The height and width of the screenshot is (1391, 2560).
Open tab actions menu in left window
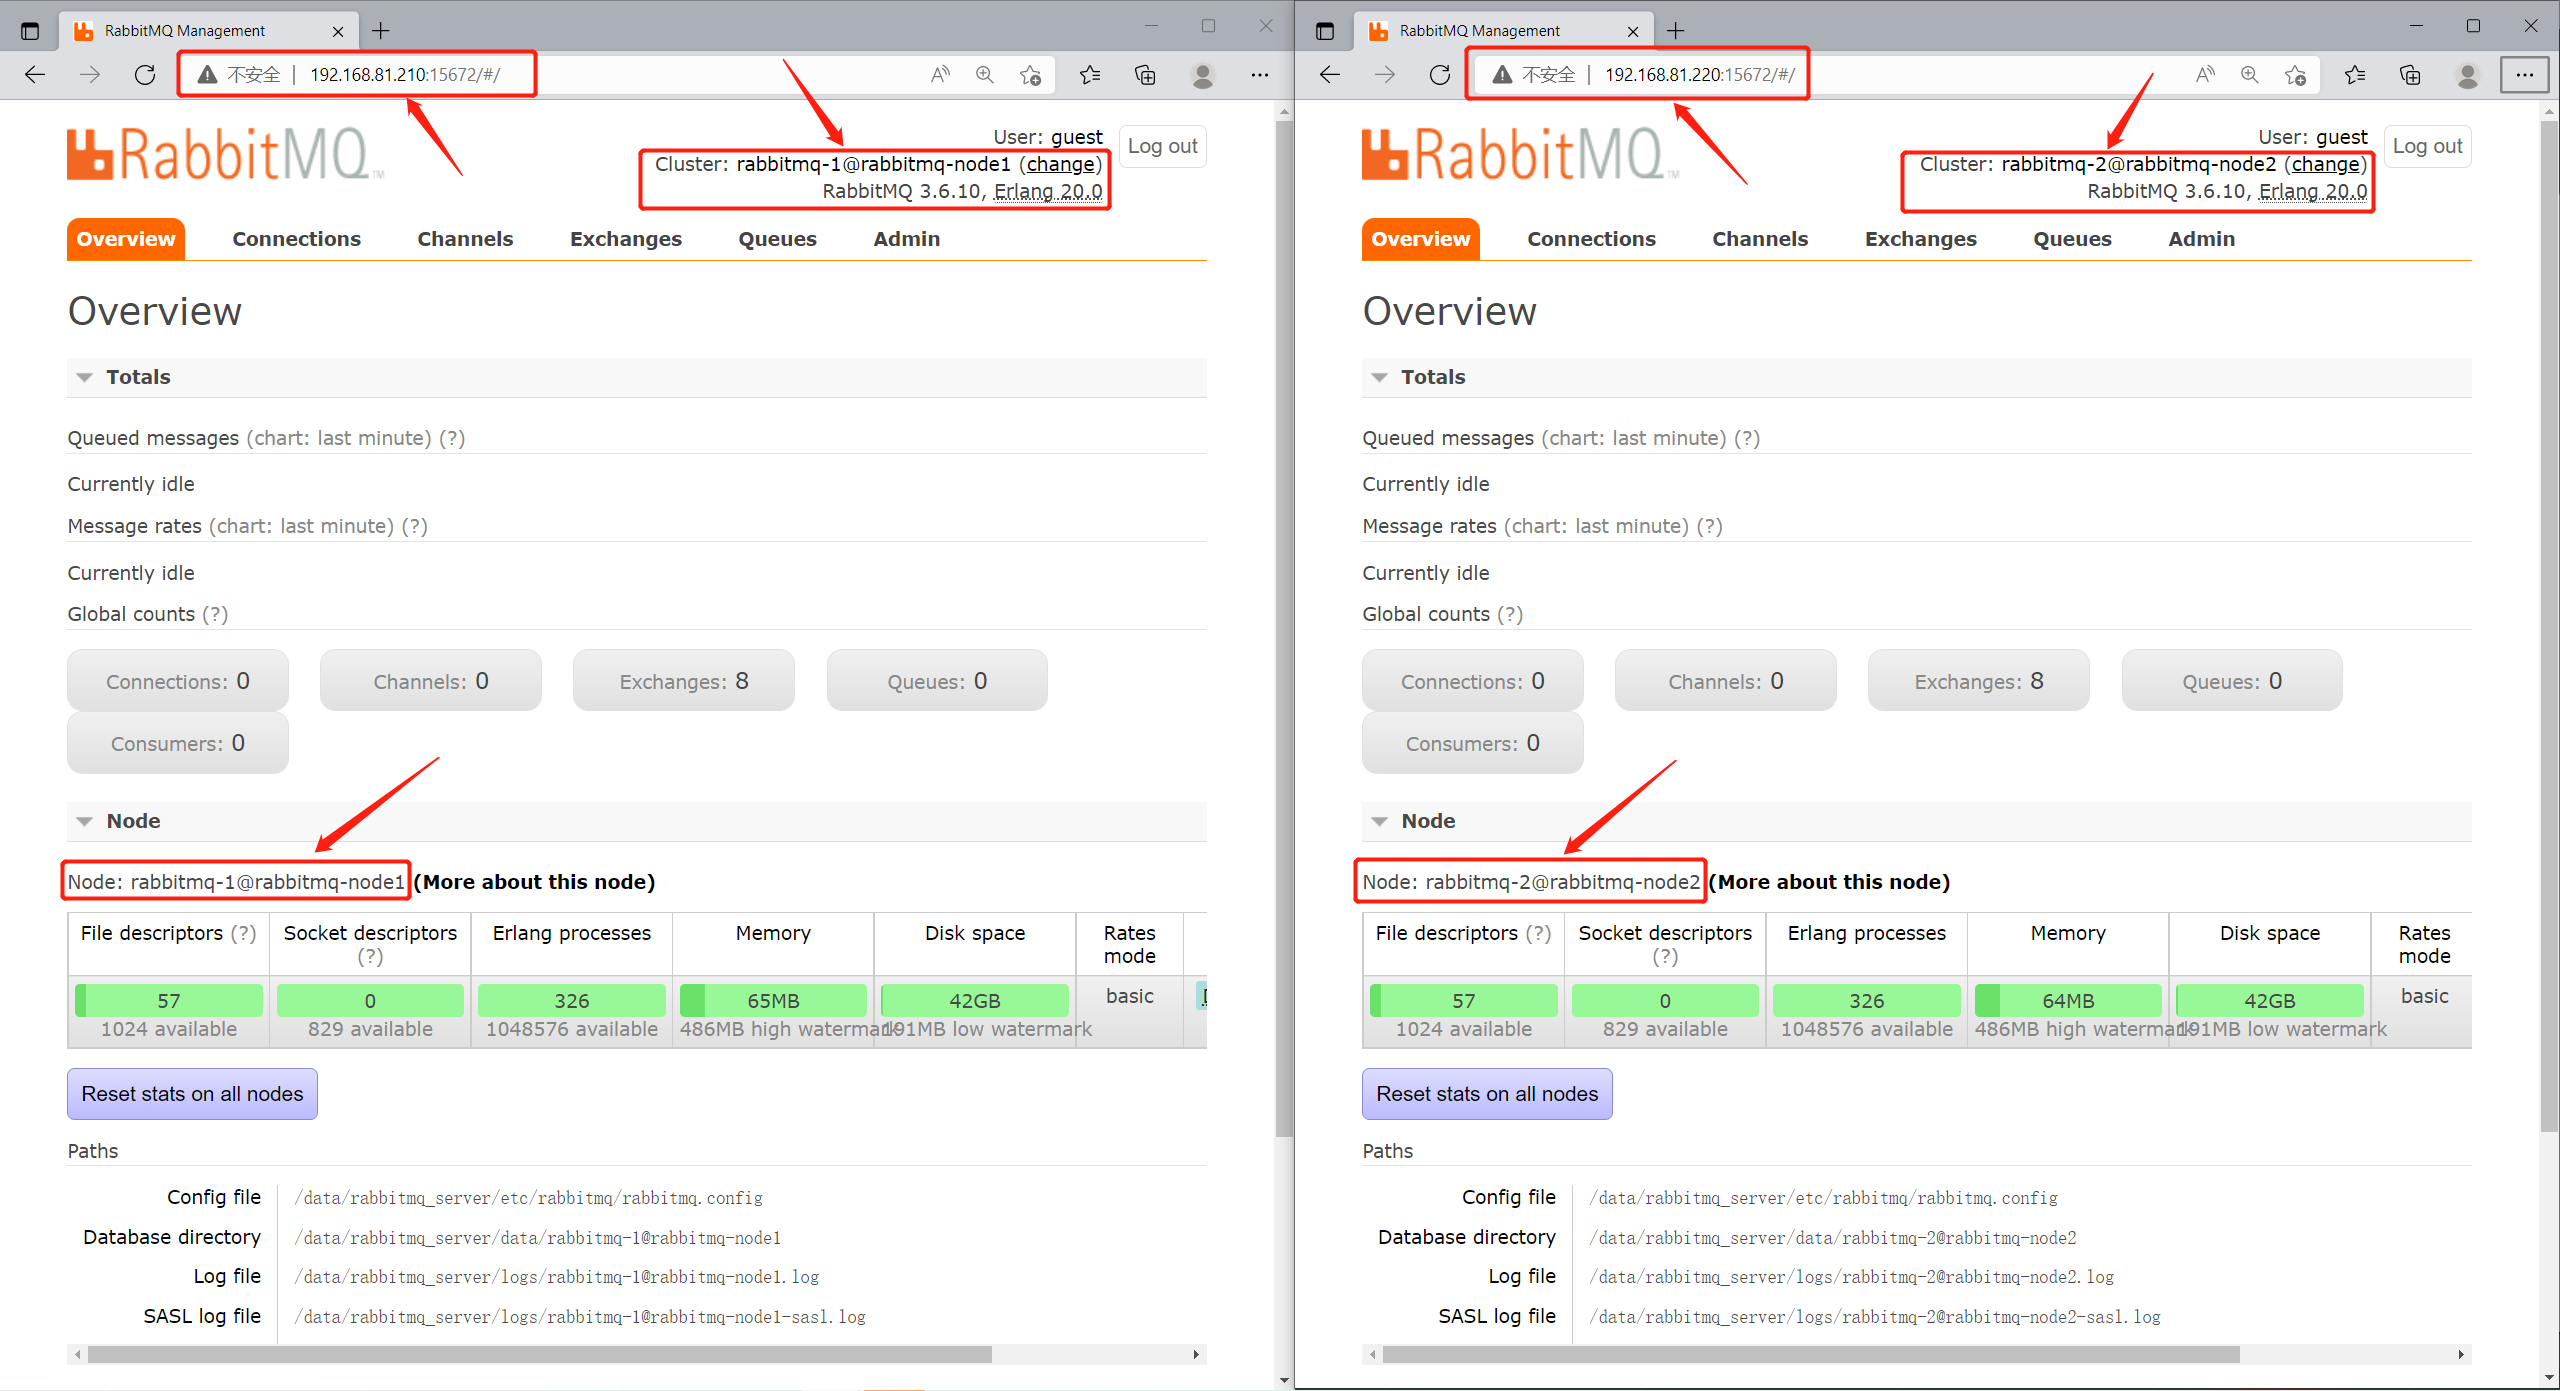(x=30, y=31)
